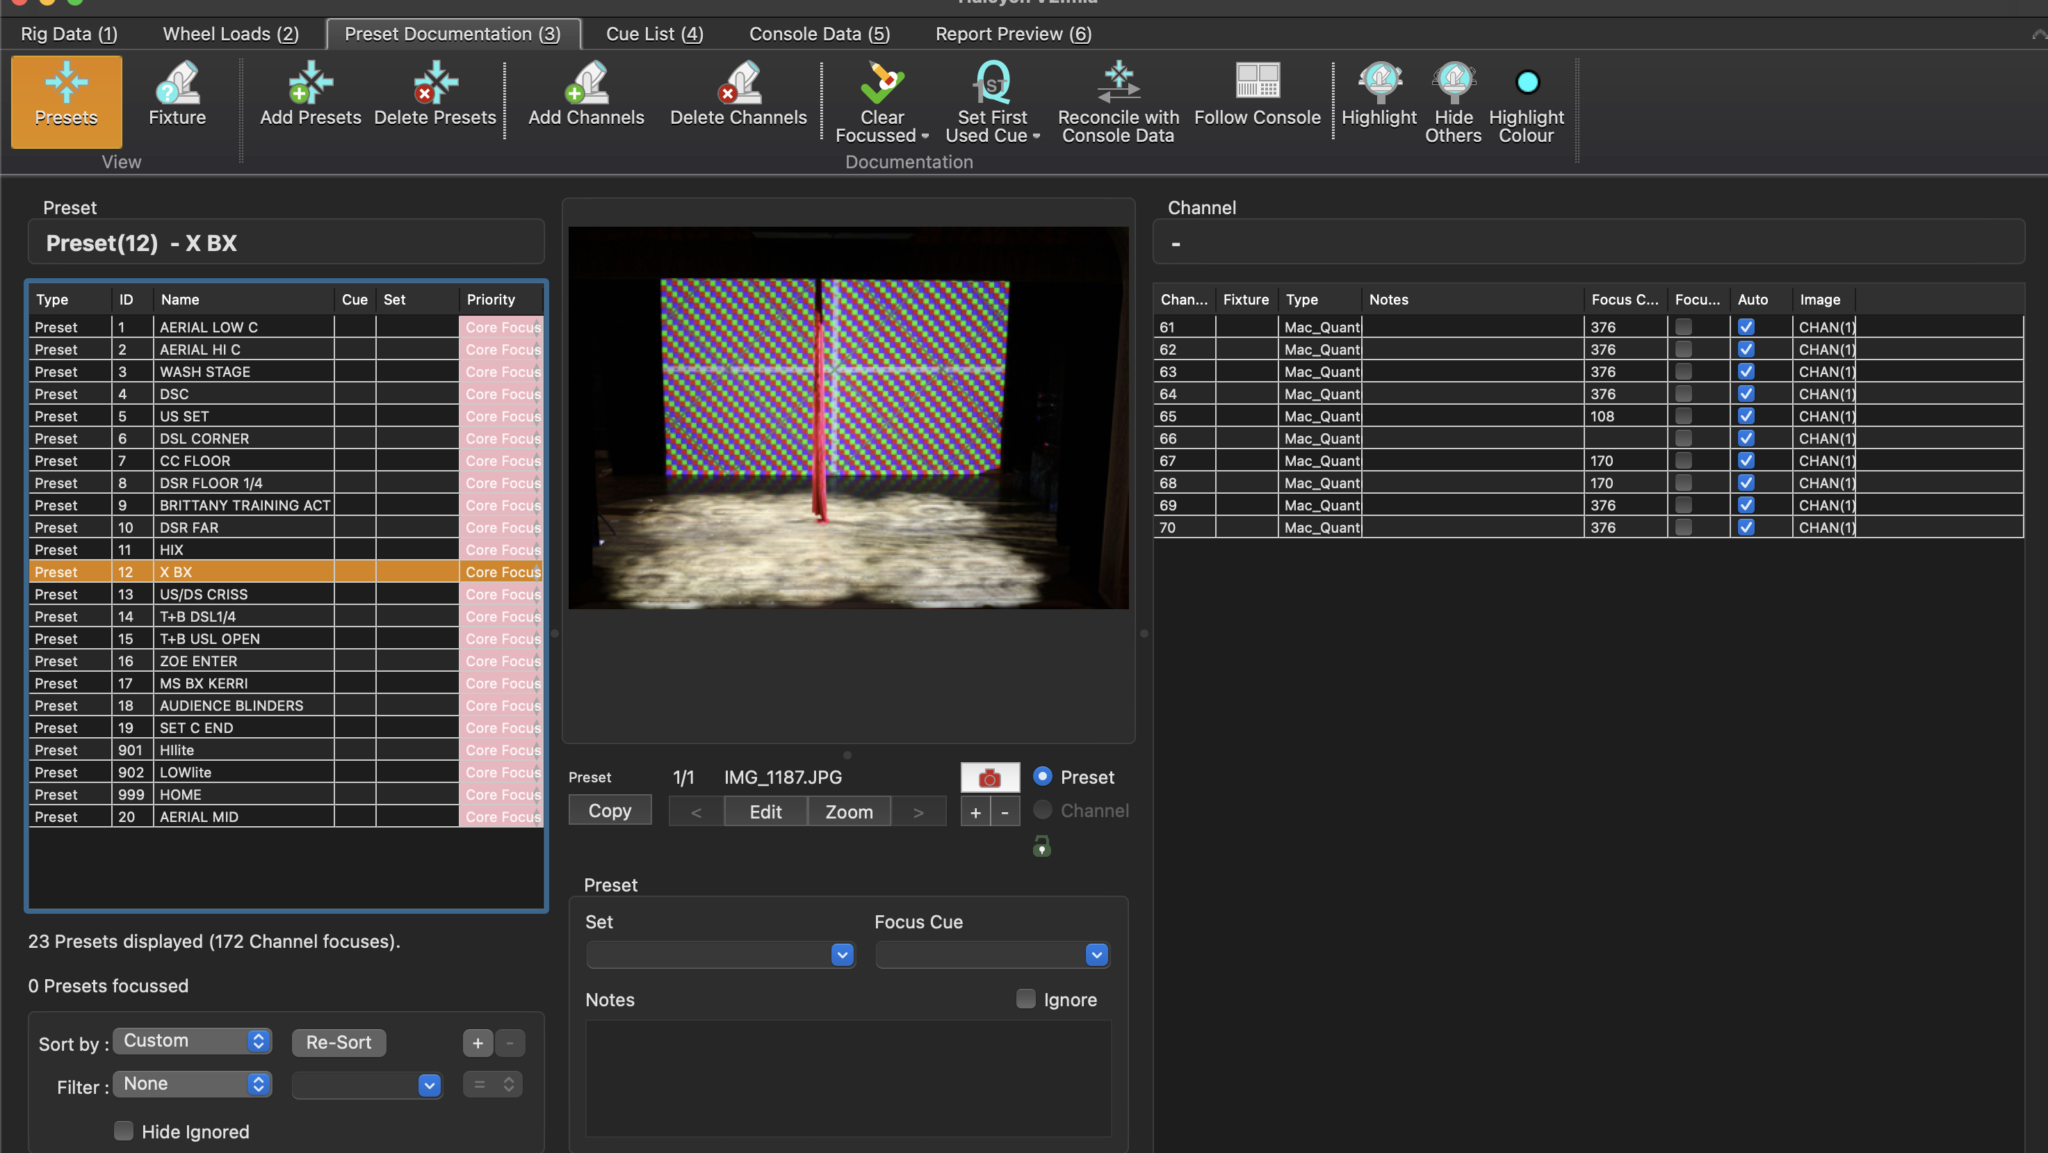2048x1153 pixels.
Task: Open the Sort by Custom dropdown
Action: click(x=192, y=1041)
